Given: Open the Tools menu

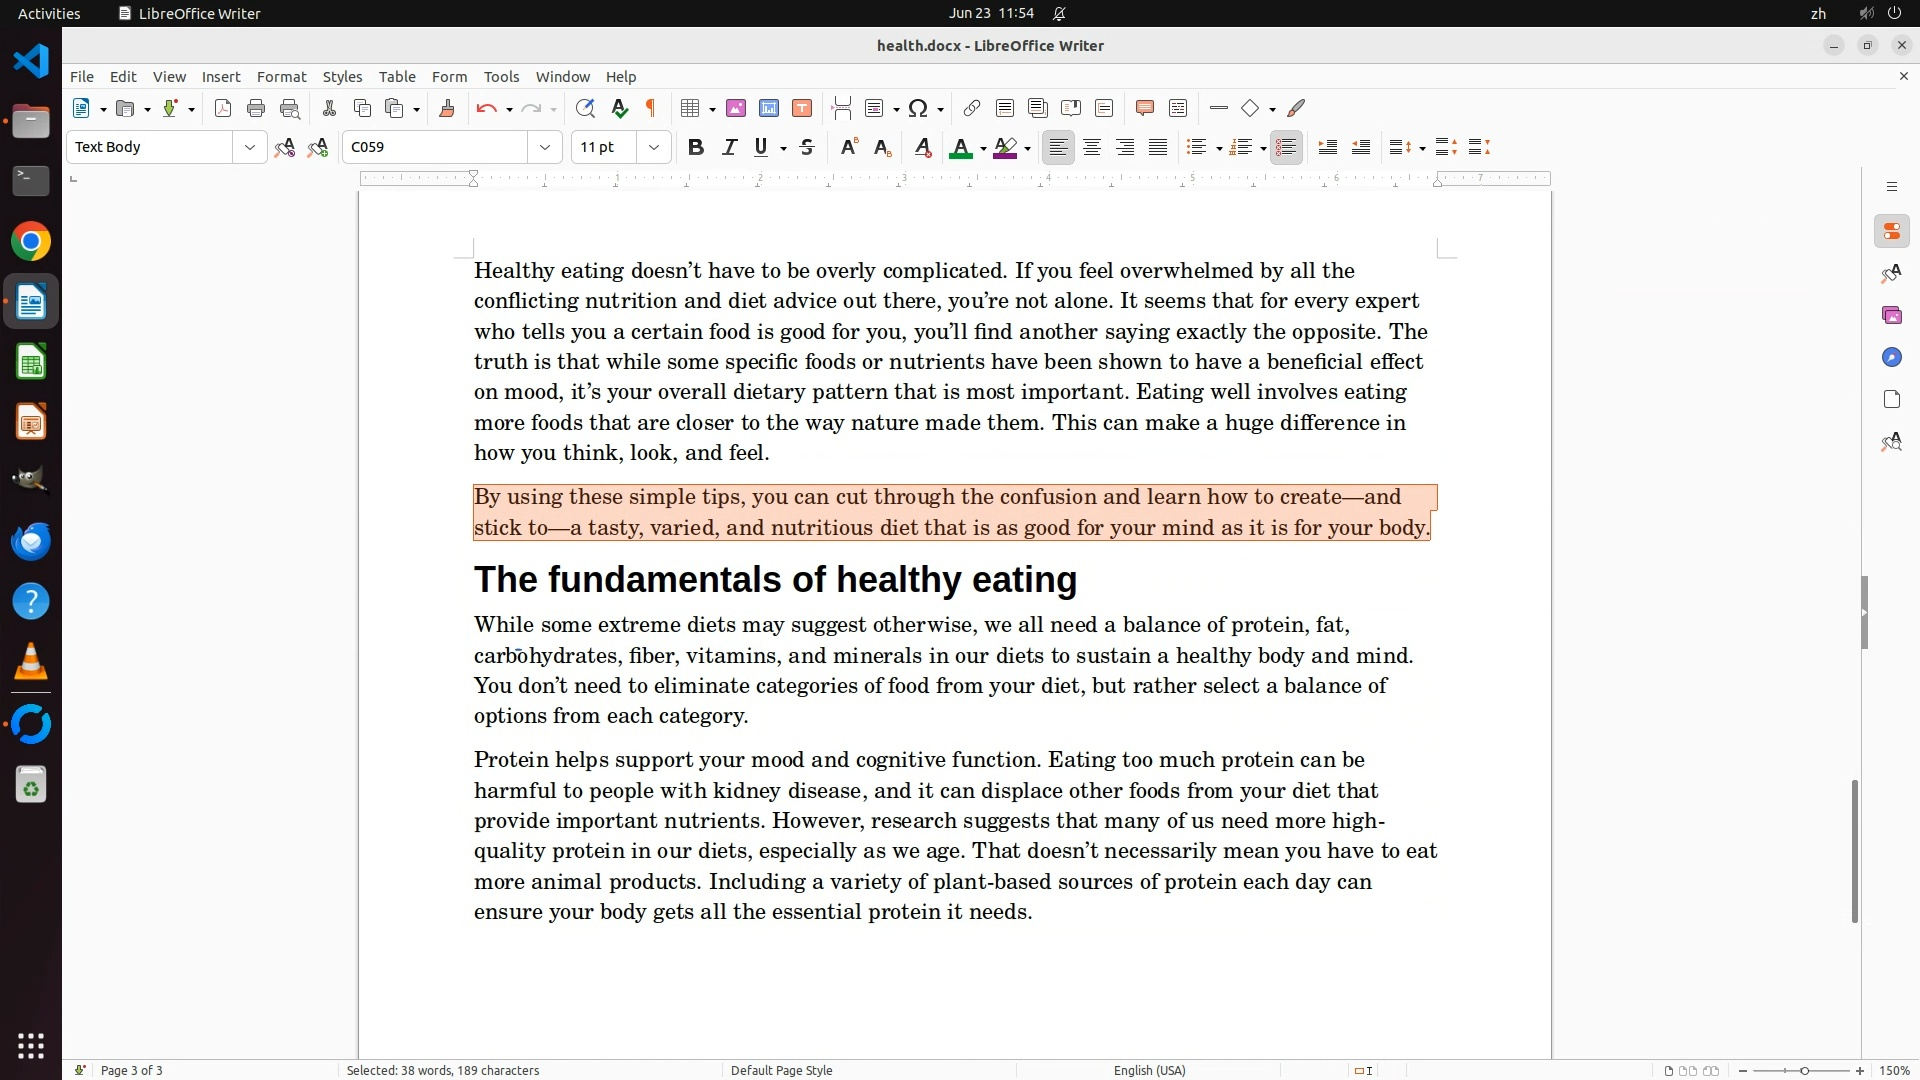Looking at the screenshot, I should tap(501, 76).
